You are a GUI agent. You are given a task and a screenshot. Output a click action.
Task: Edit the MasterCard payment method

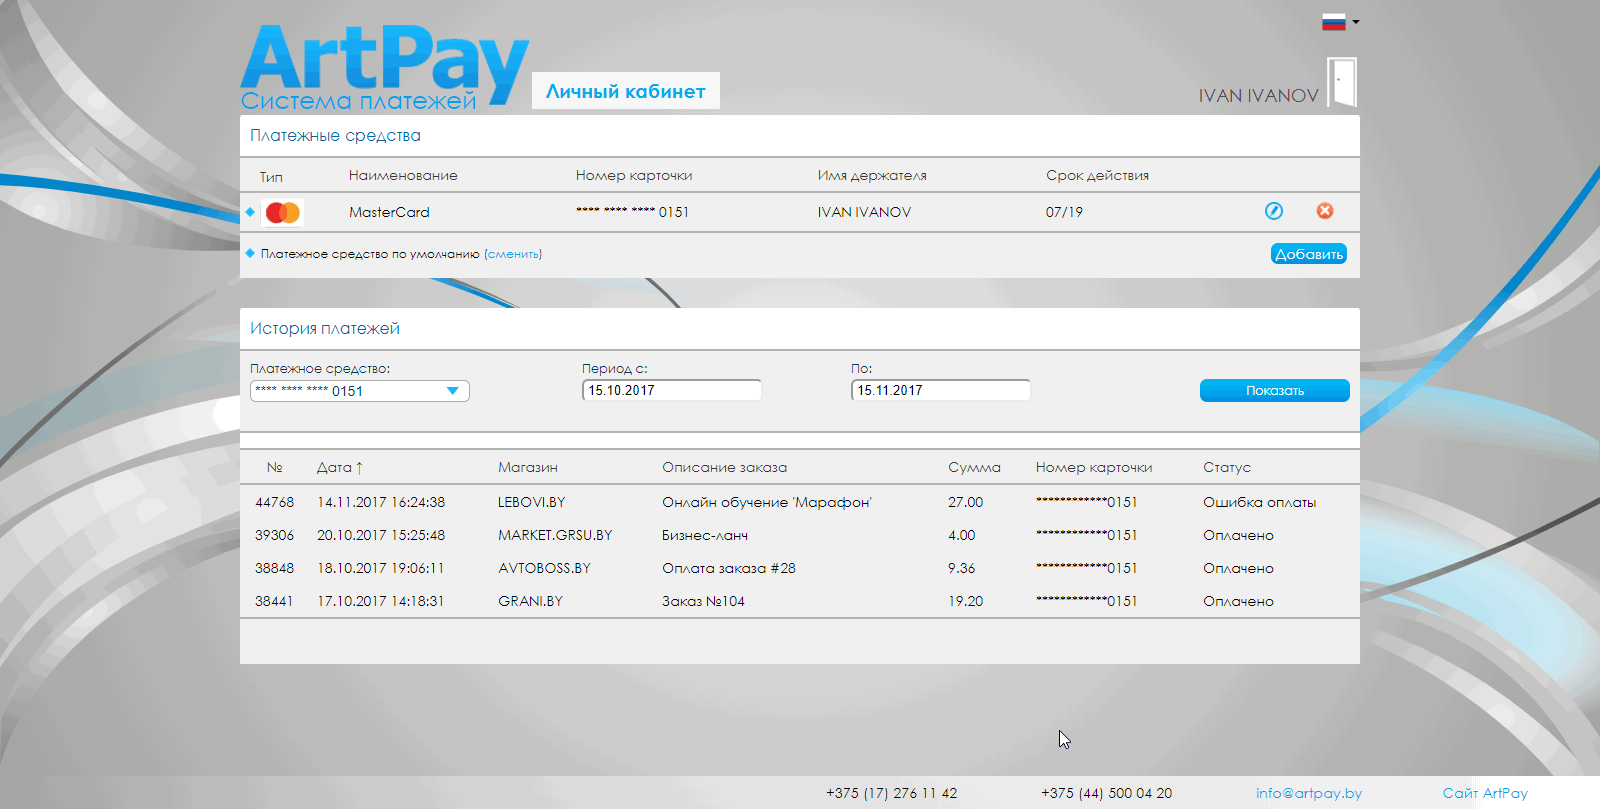tap(1274, 211)
